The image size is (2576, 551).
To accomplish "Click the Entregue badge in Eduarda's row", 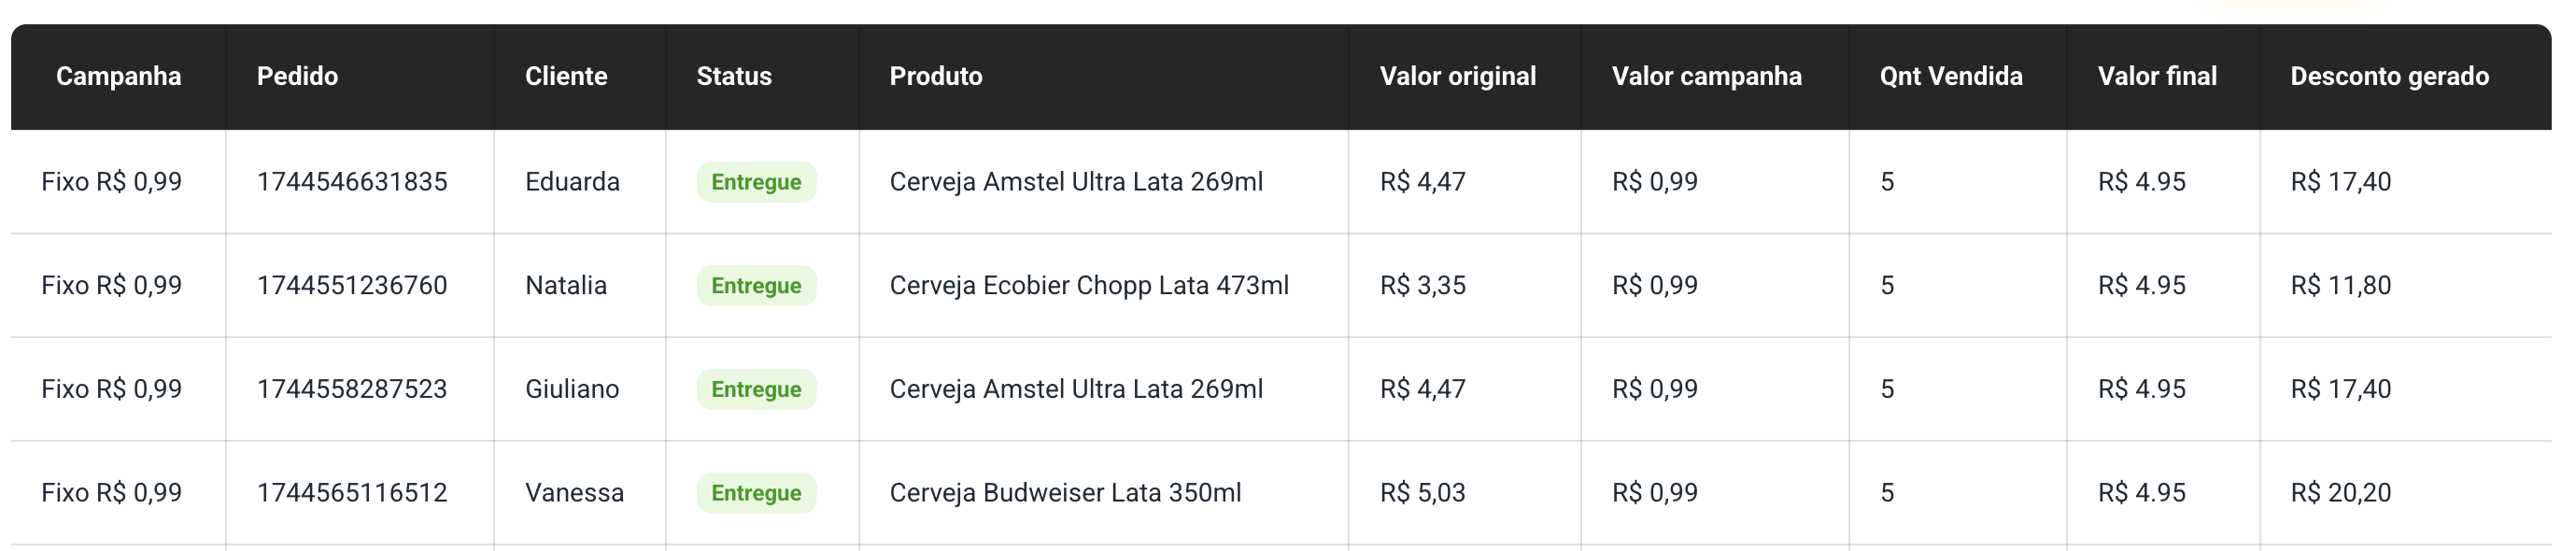I will [x=756, y=182].
